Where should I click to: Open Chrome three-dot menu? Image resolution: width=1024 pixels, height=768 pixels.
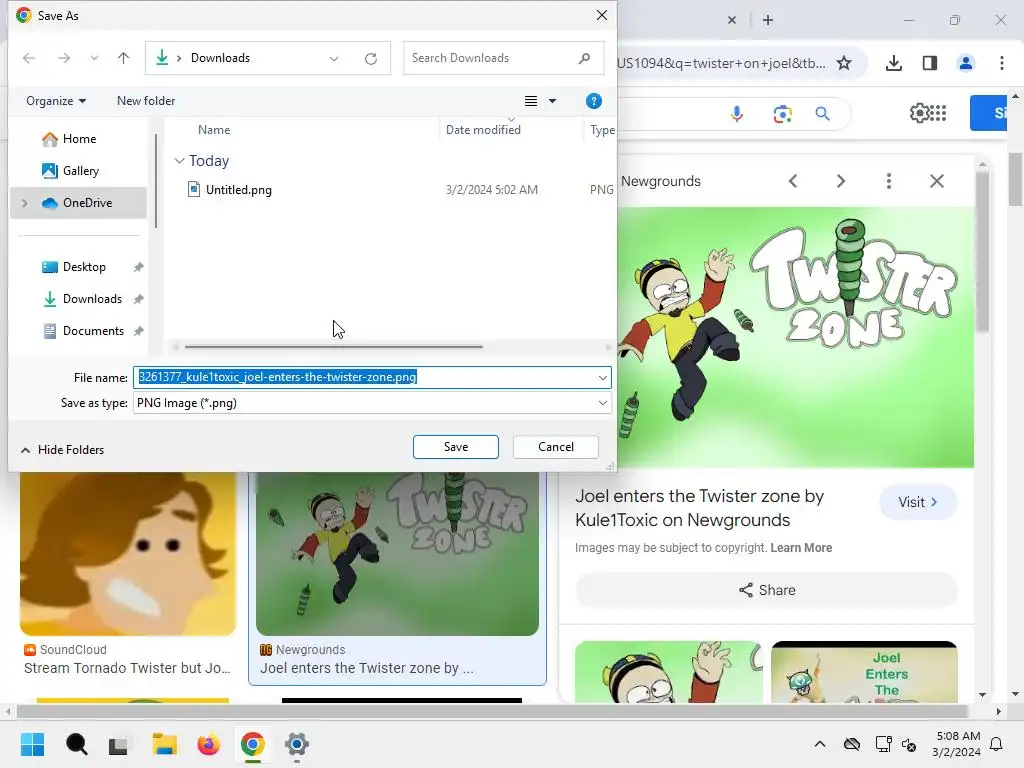pos(1002,63)
